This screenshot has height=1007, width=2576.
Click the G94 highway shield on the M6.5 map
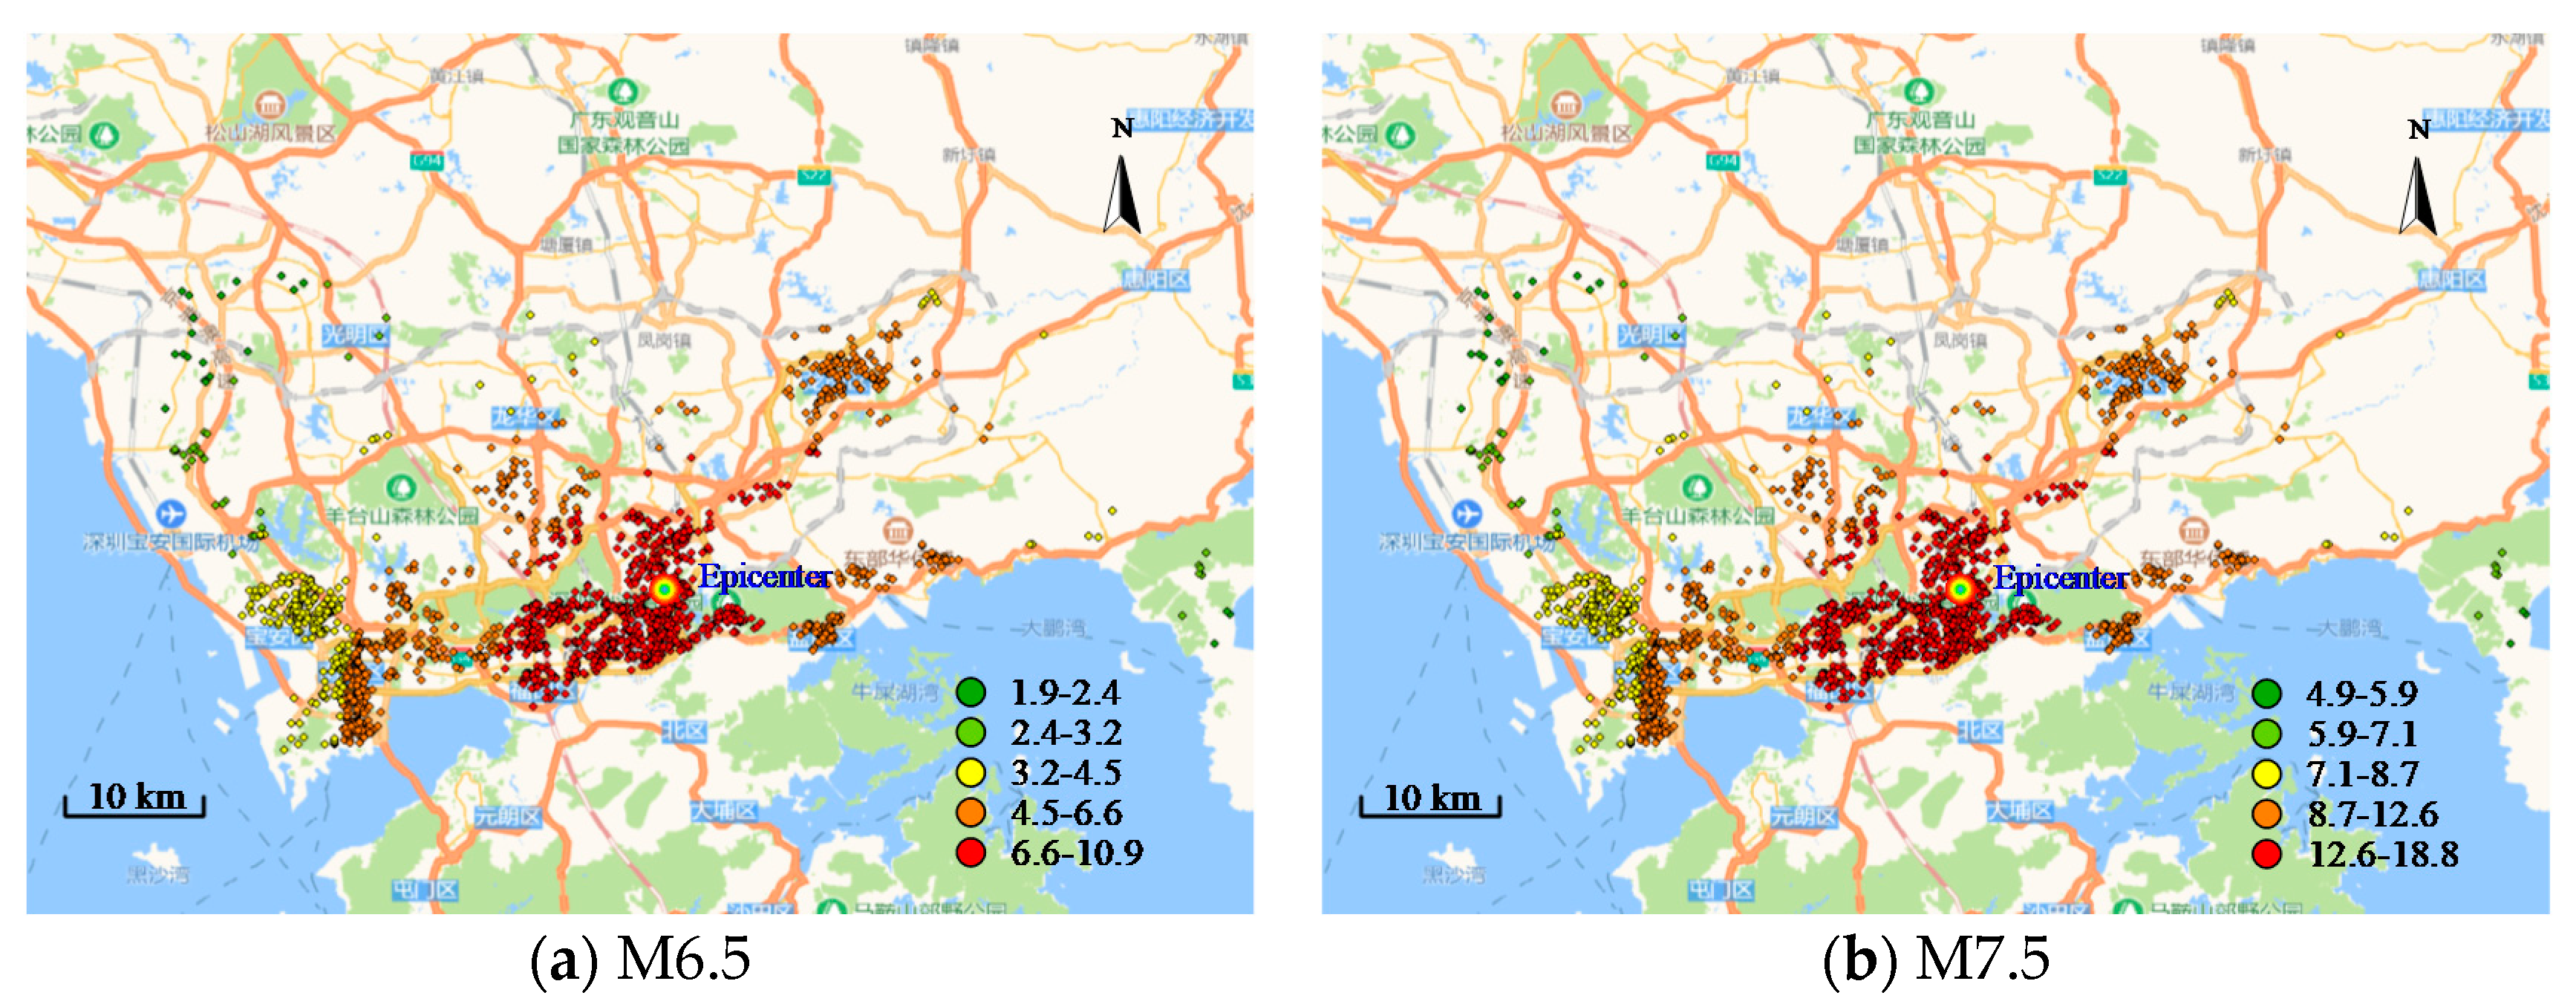tap(426, 161)
